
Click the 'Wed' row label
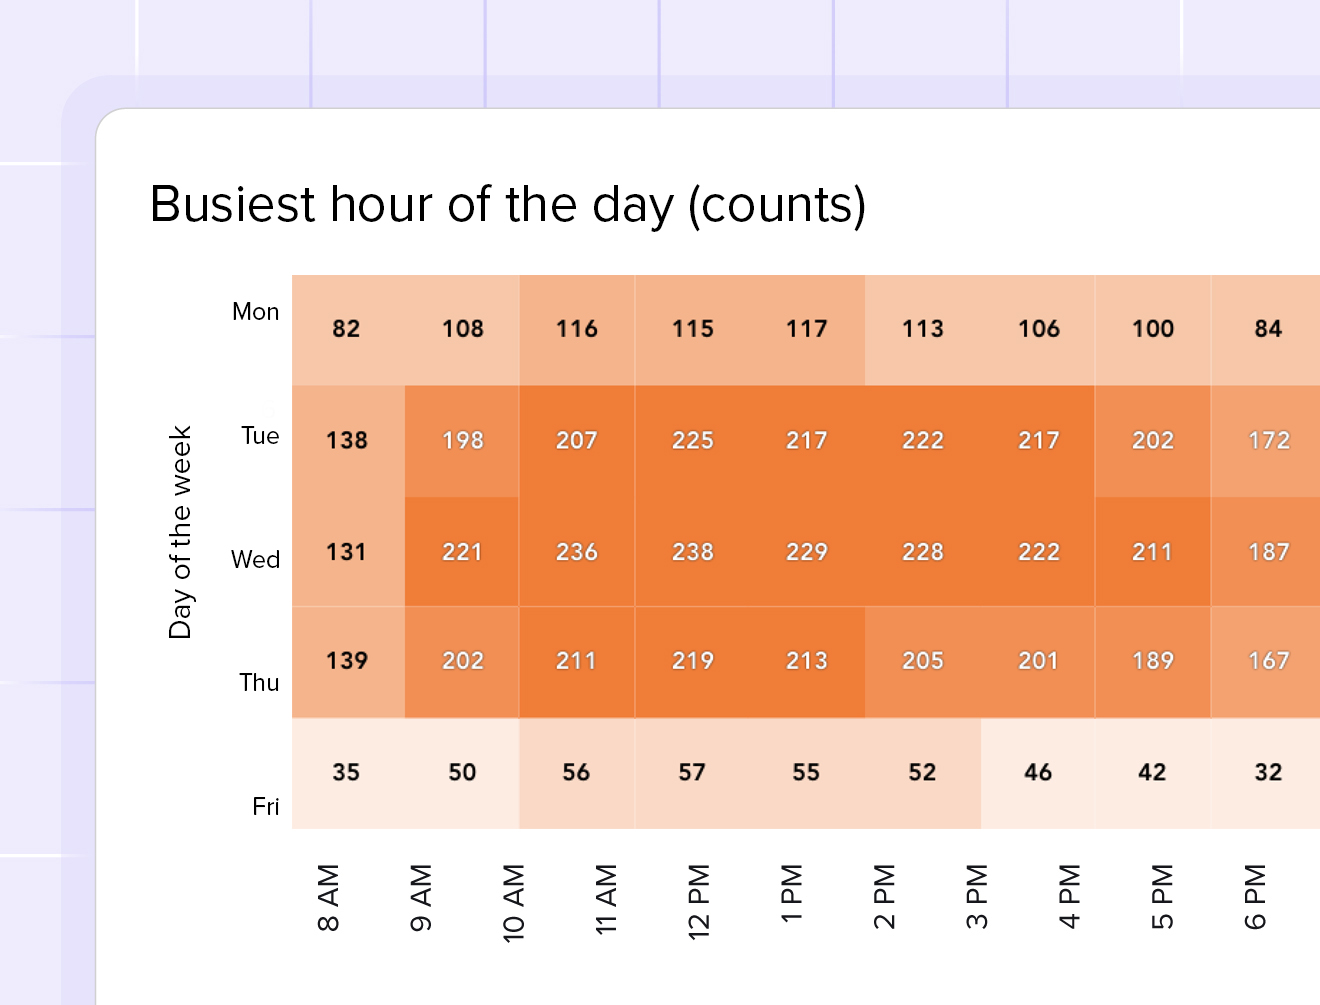[255, 560]
